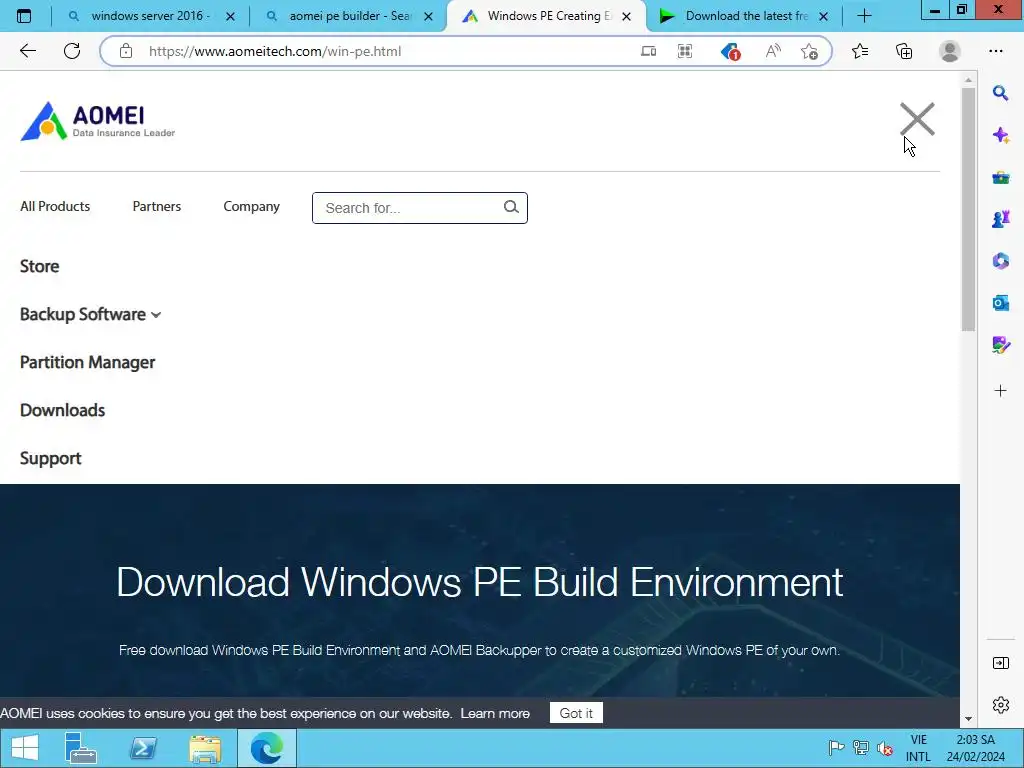The height and width of the screenshot is (768, 1024).
Task: Open the Favorites list
Action: (860, 51)
